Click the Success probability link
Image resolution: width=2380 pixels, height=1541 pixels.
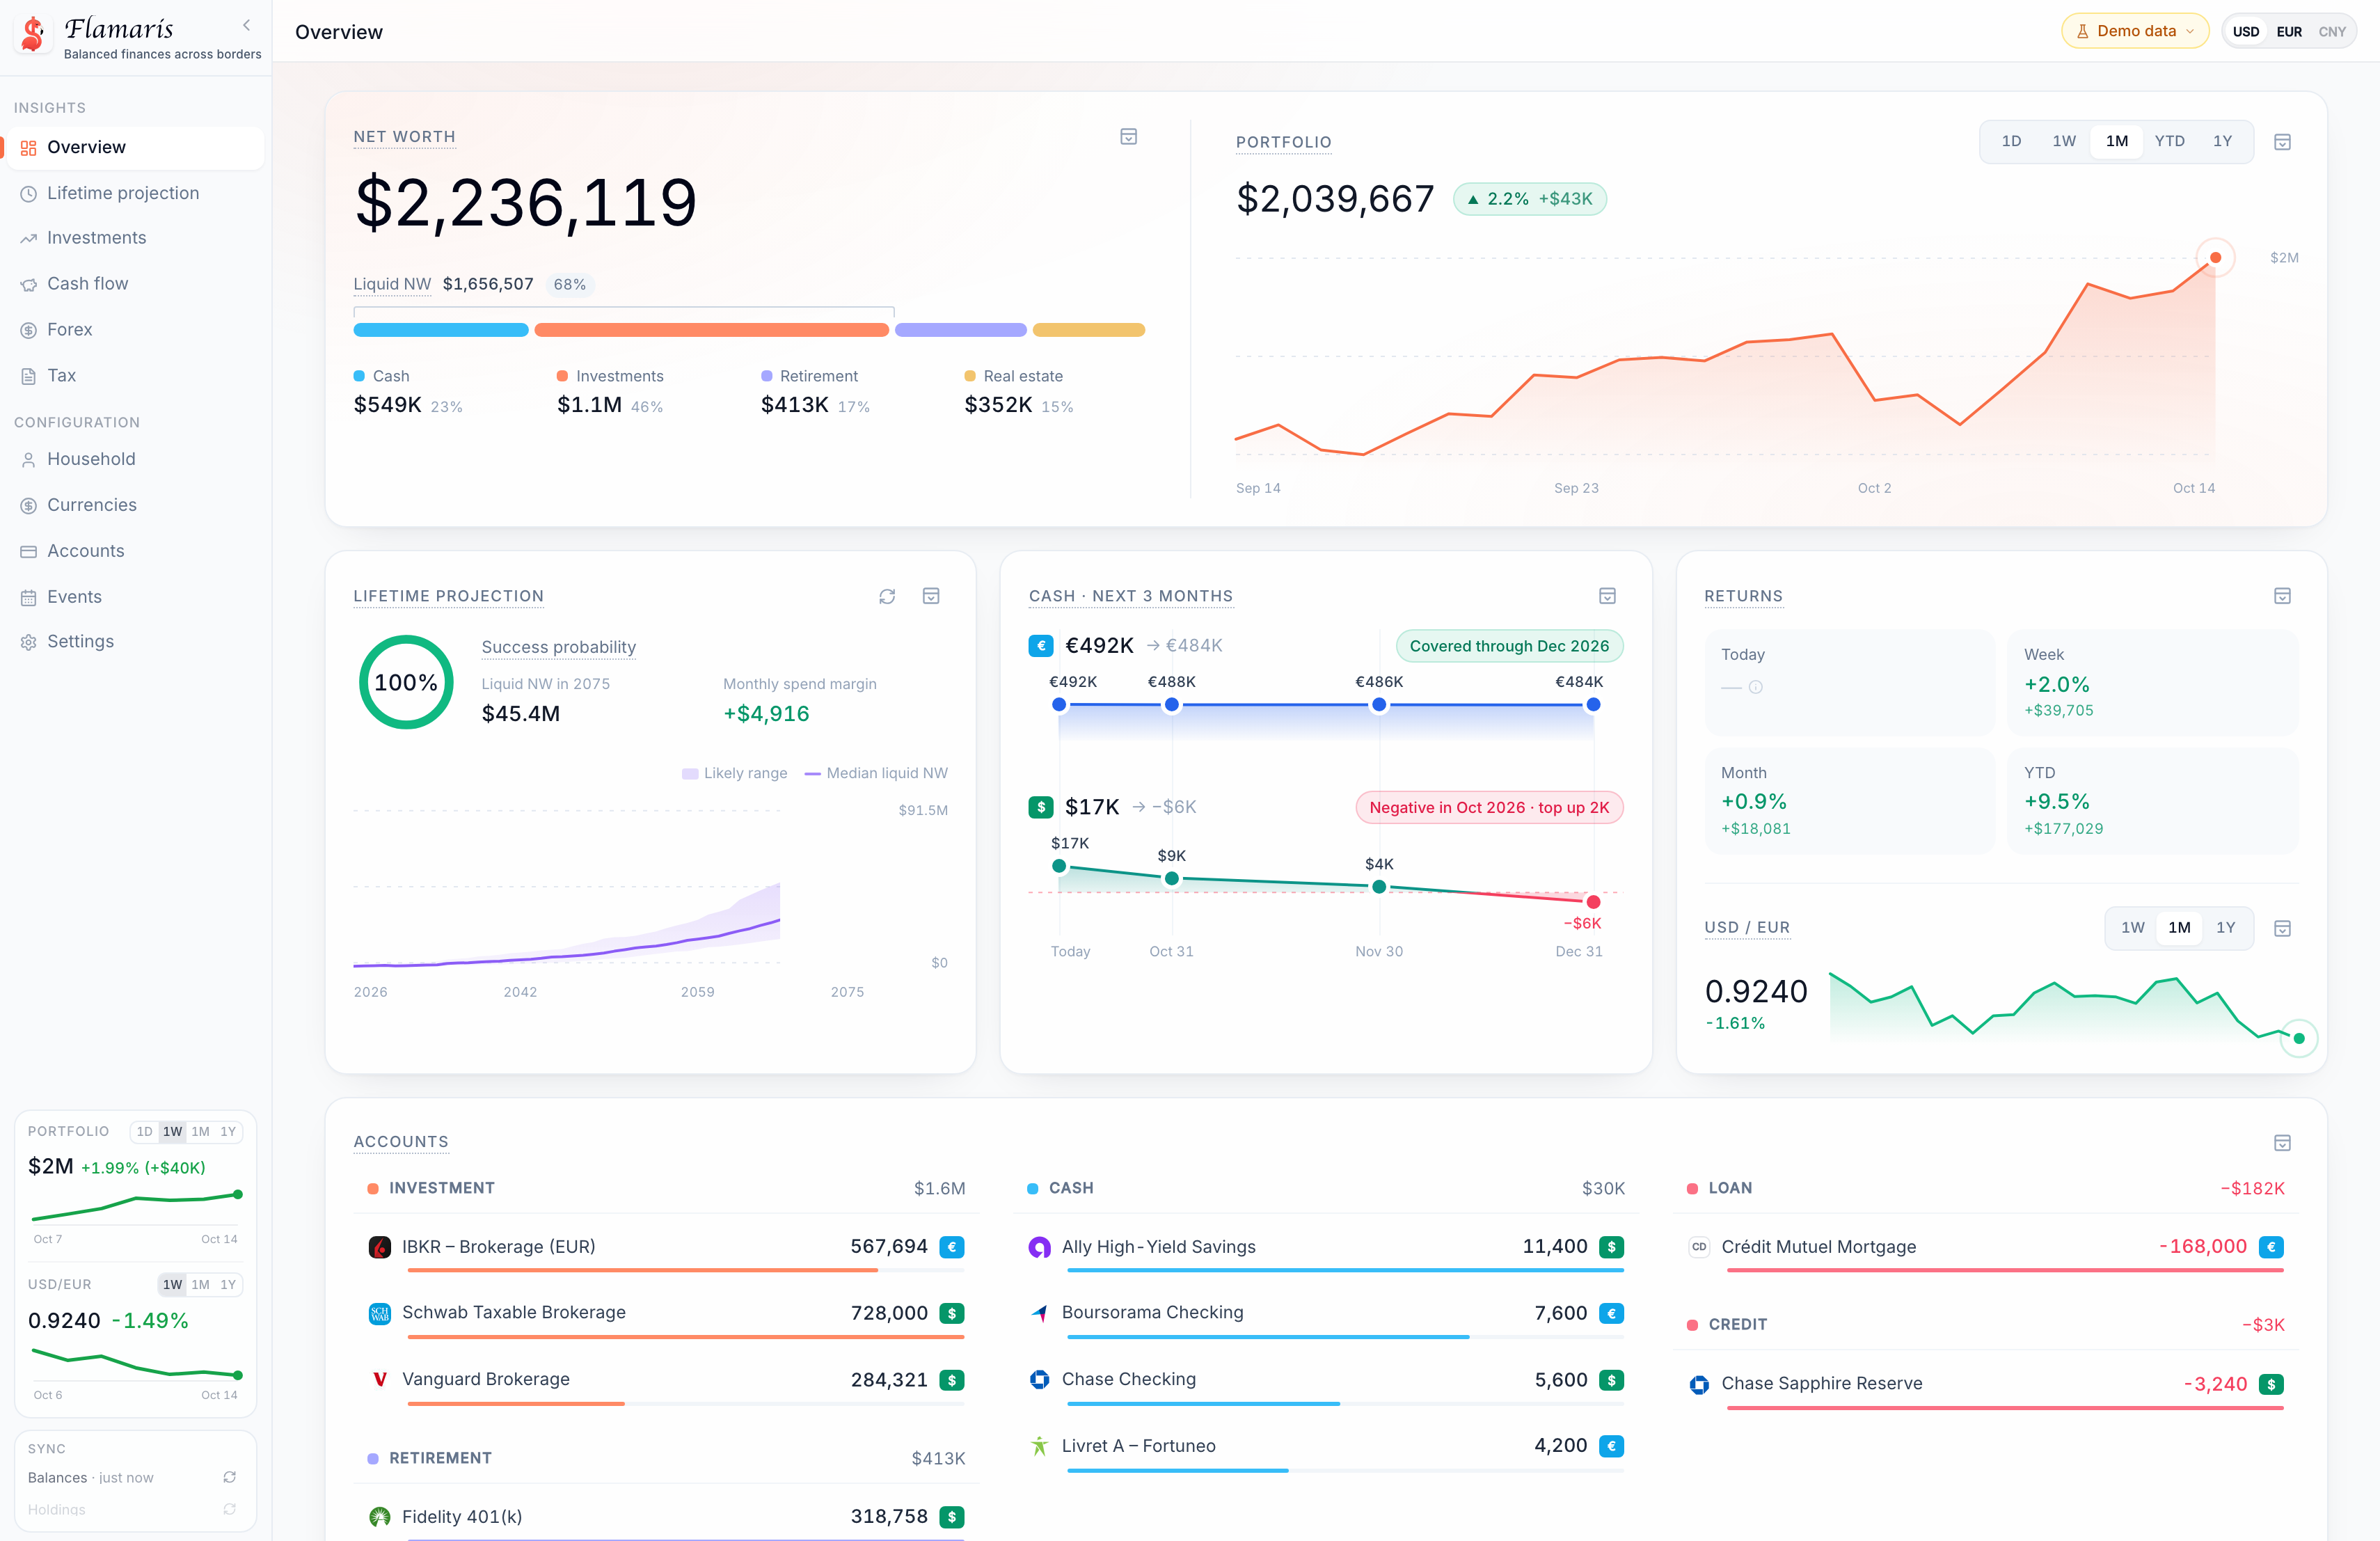[x=558, y=647]
